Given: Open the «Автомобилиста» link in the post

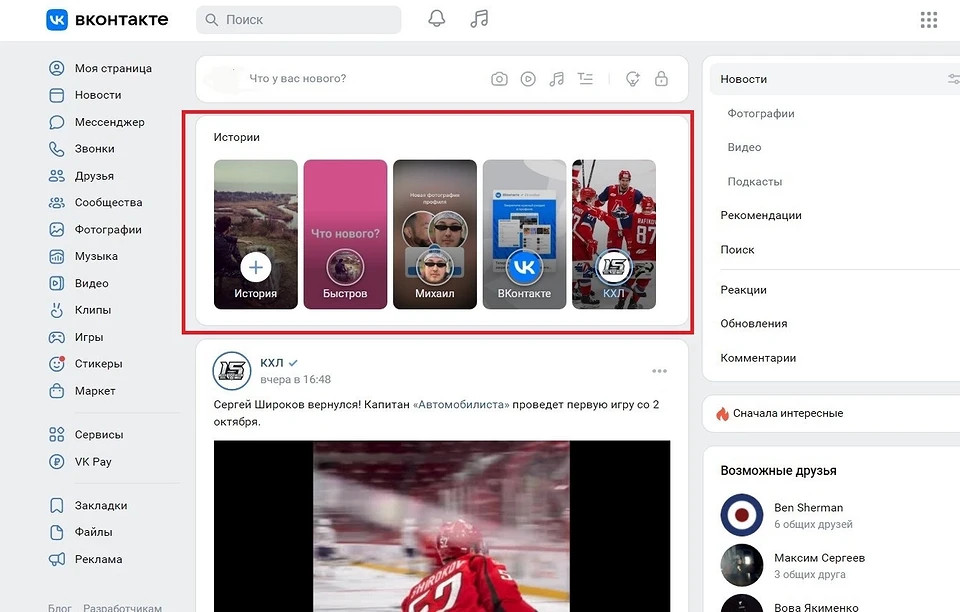Looking at the screenshot, I should tap(461, 405).
